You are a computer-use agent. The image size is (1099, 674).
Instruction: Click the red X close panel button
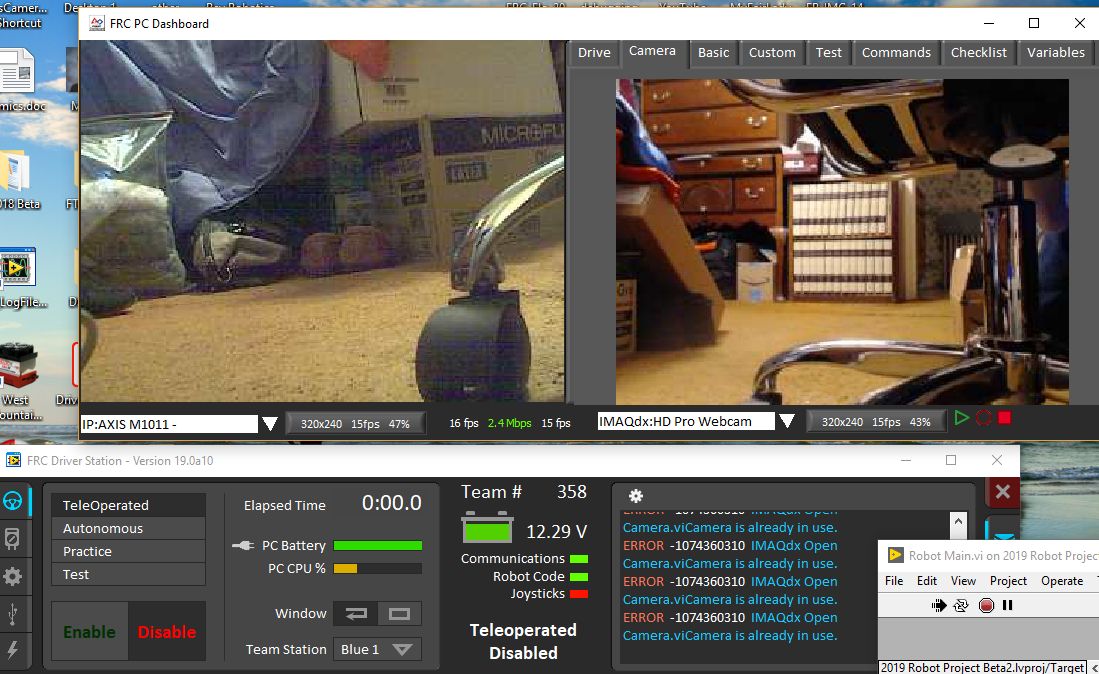[1002, 492]
